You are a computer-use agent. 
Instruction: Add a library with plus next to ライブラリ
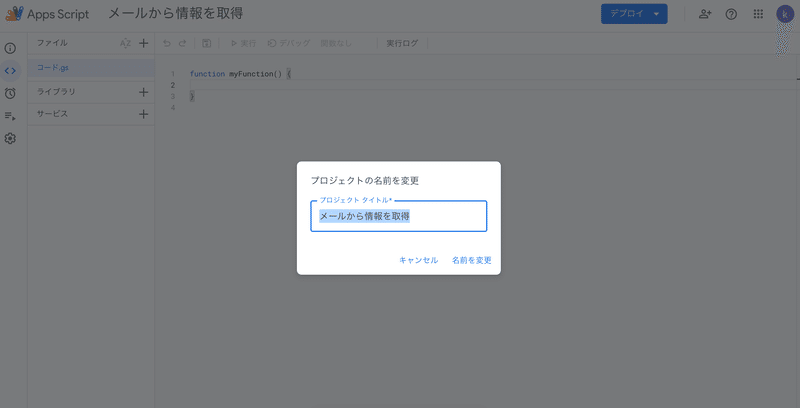tap(143, 92)
